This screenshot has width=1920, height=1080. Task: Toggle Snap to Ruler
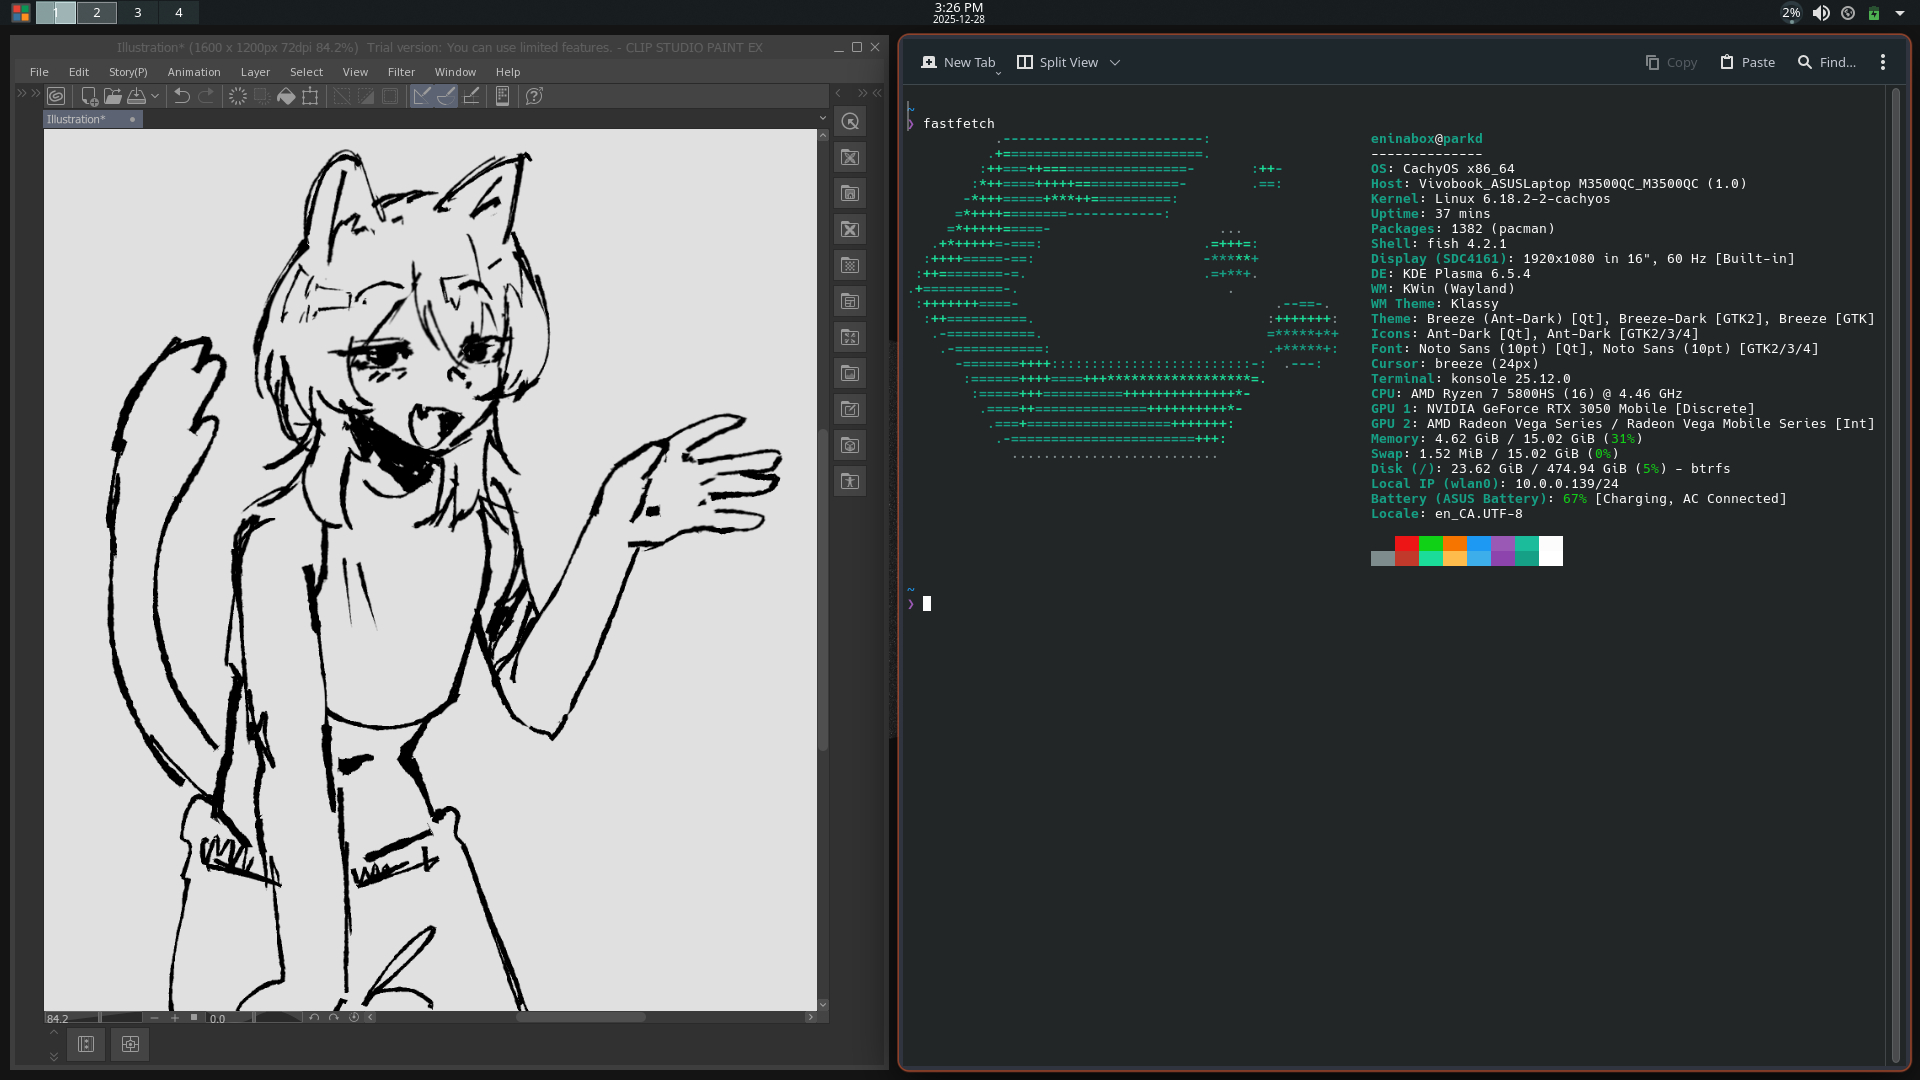pyautogui.click(x=422, y=96)
